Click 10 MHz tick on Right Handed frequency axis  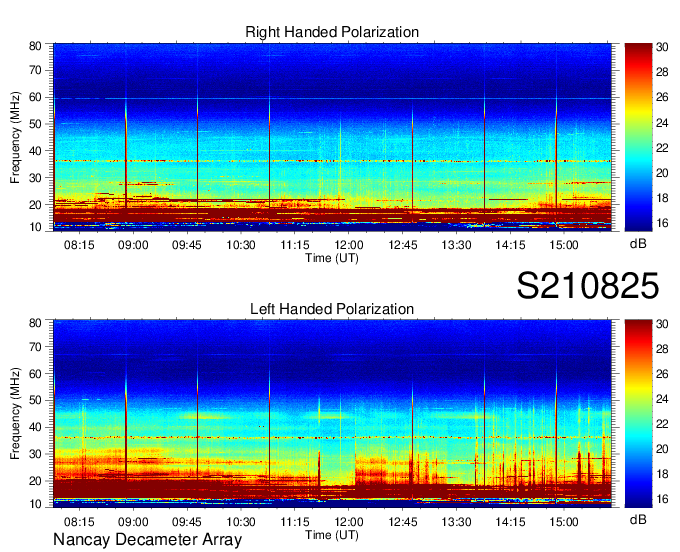(35, 227)
